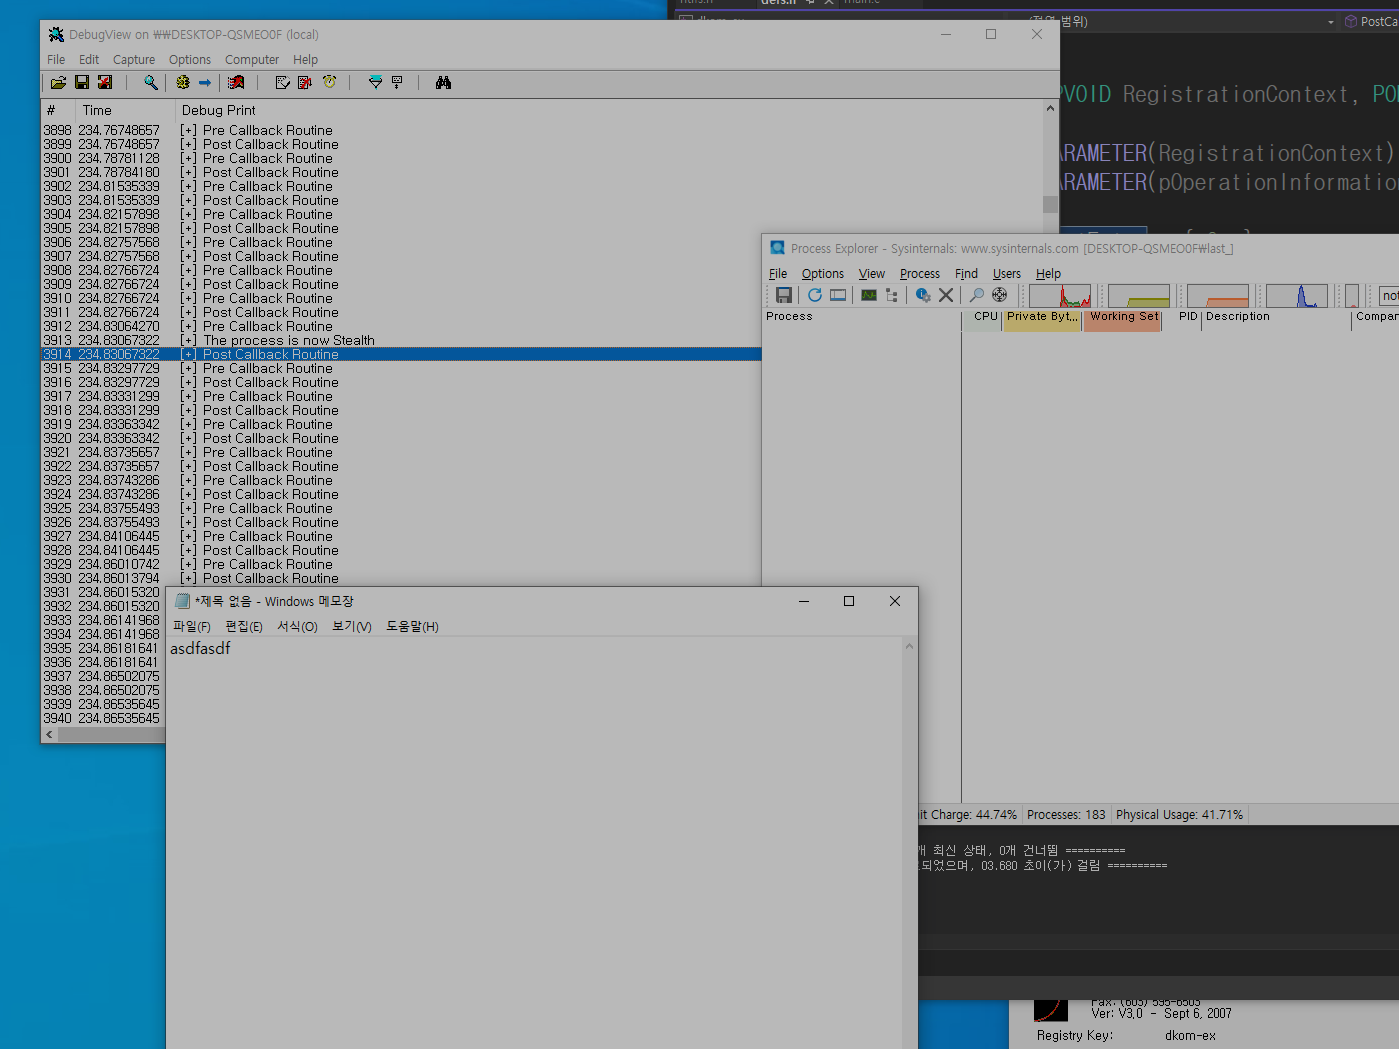Screen dimensions: 1399x1049
Task: Click 'Physical Usage: 41.71%' status entry
Action: pos(1179,815)
